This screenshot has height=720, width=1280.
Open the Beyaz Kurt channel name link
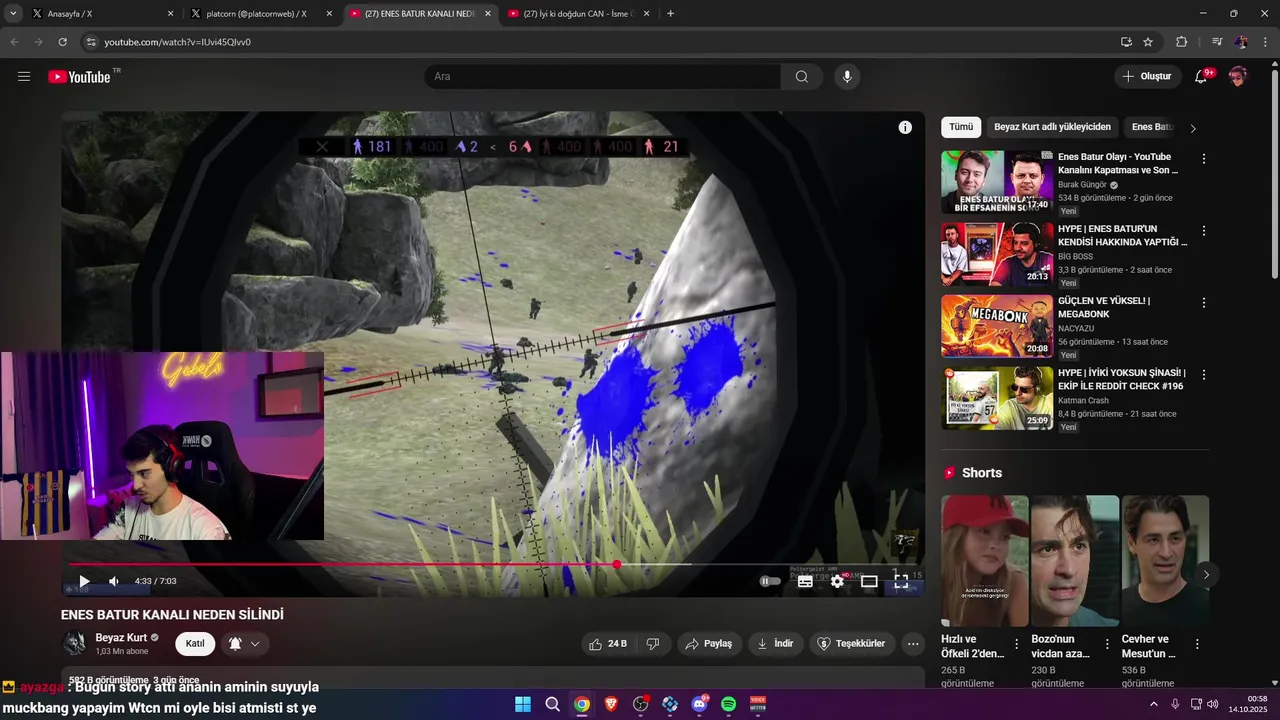121,637
